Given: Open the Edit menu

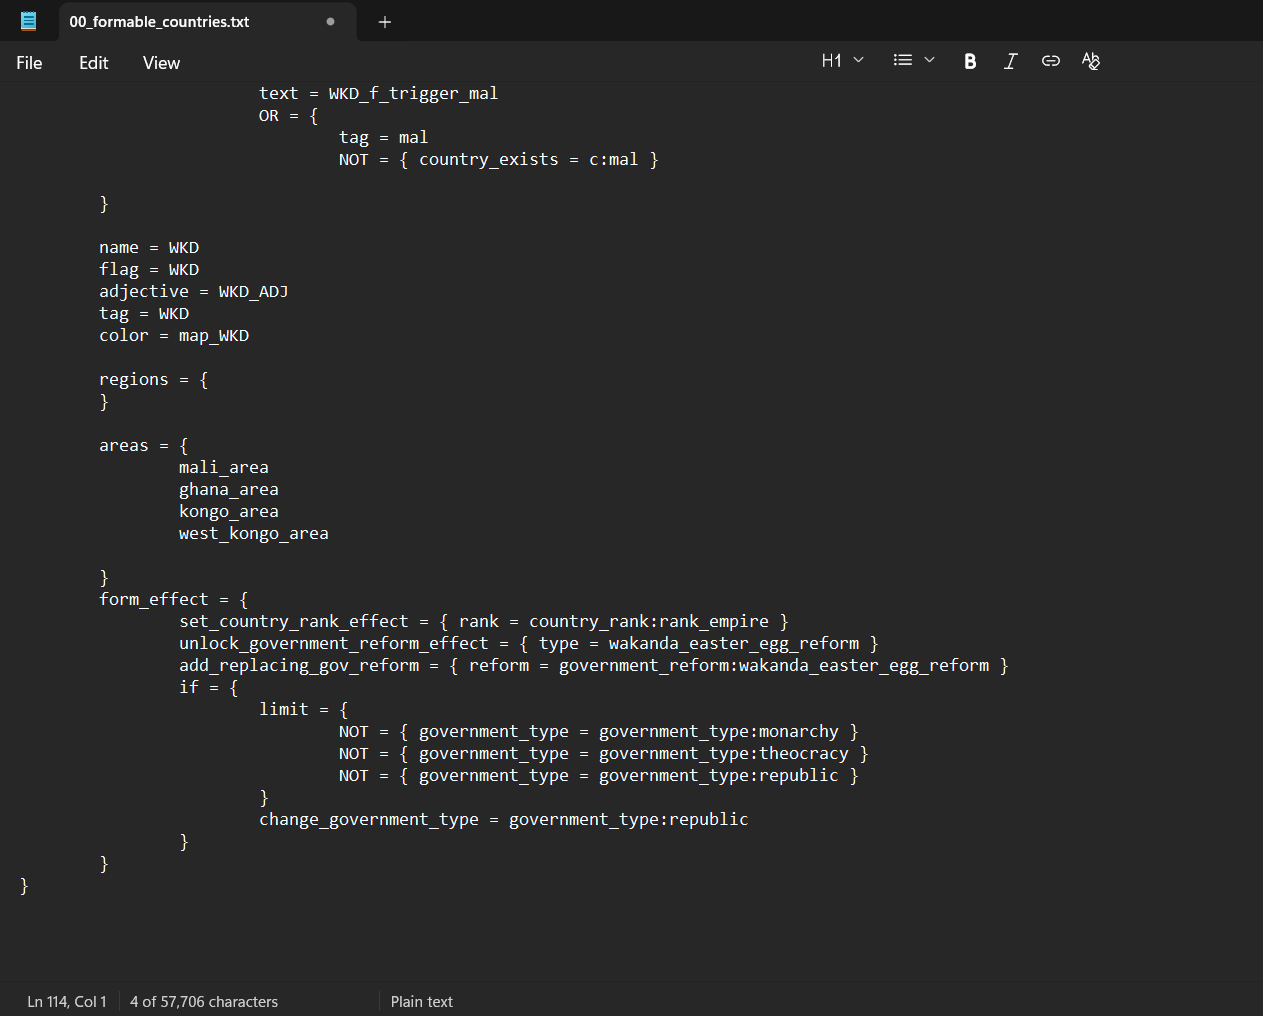Looking at the screenshot, I should point(94,63).
